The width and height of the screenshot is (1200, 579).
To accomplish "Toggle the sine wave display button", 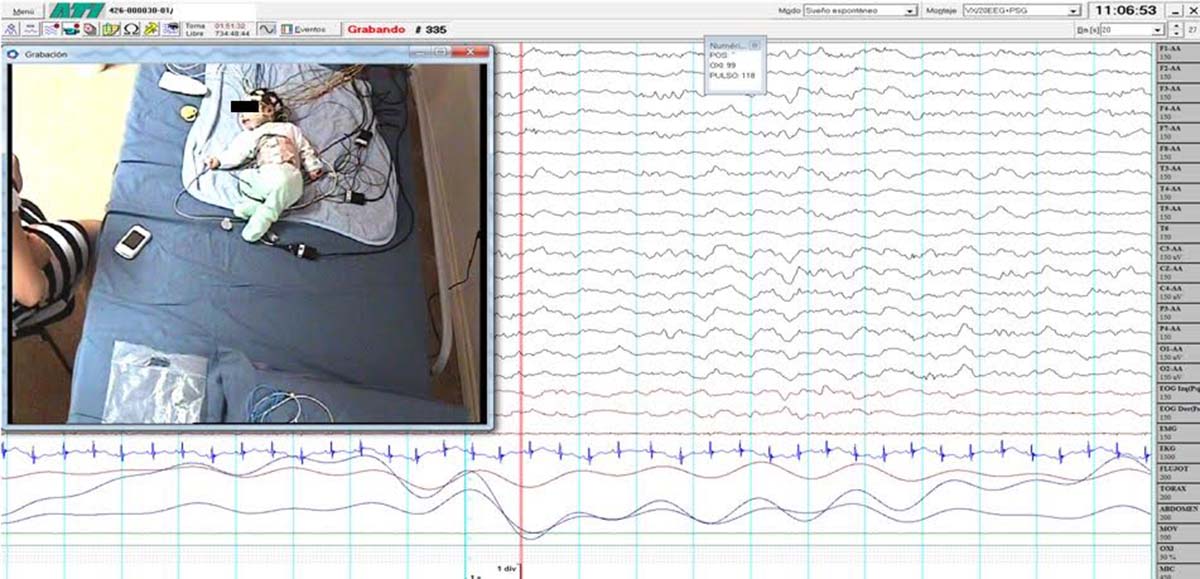I will click(x=267, y=29).
